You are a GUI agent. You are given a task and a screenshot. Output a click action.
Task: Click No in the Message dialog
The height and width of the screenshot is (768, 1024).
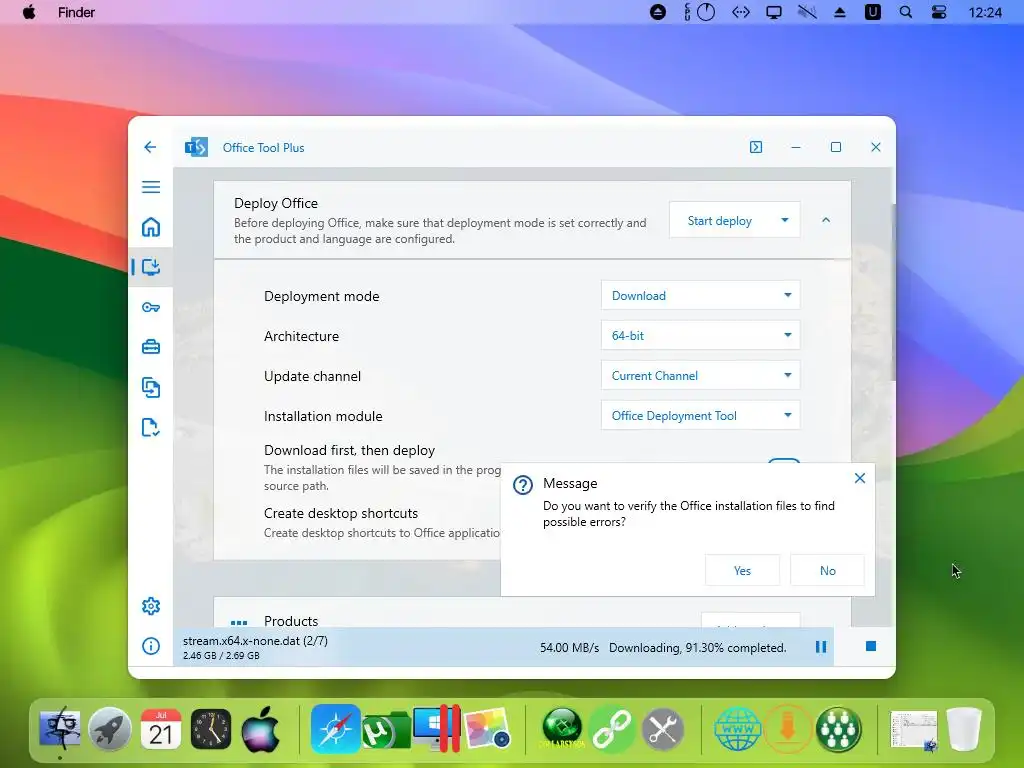(827, 570)
